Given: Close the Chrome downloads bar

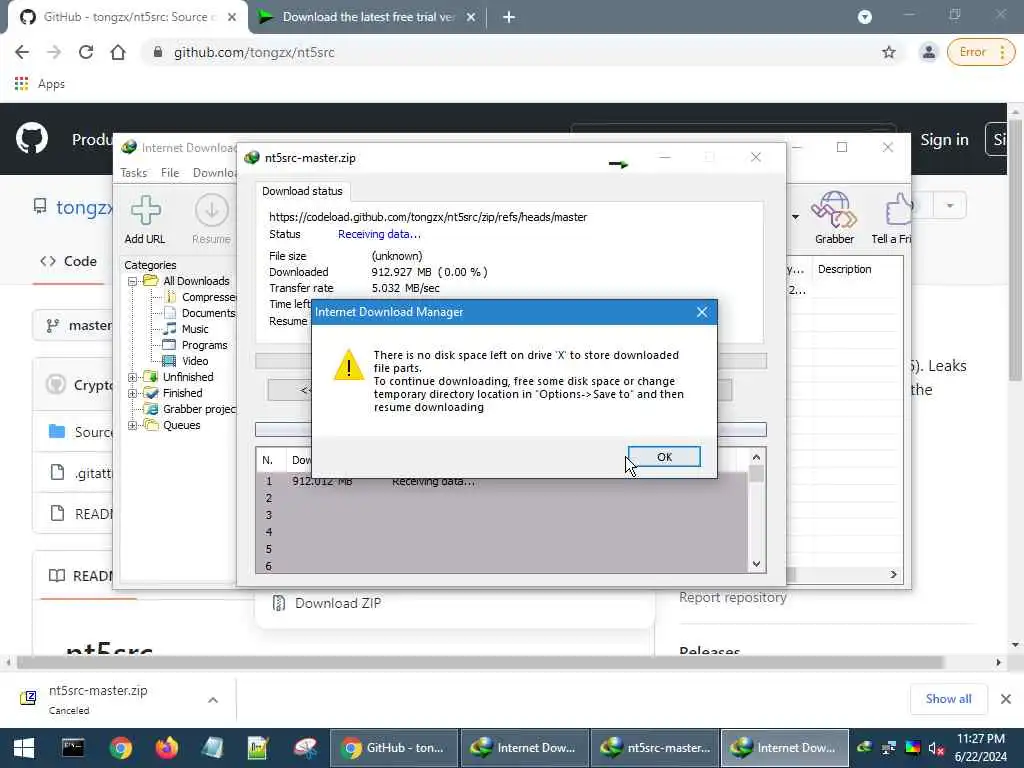Looking at the screenshot, I should pyautogui.click(x=1006, y=699).
